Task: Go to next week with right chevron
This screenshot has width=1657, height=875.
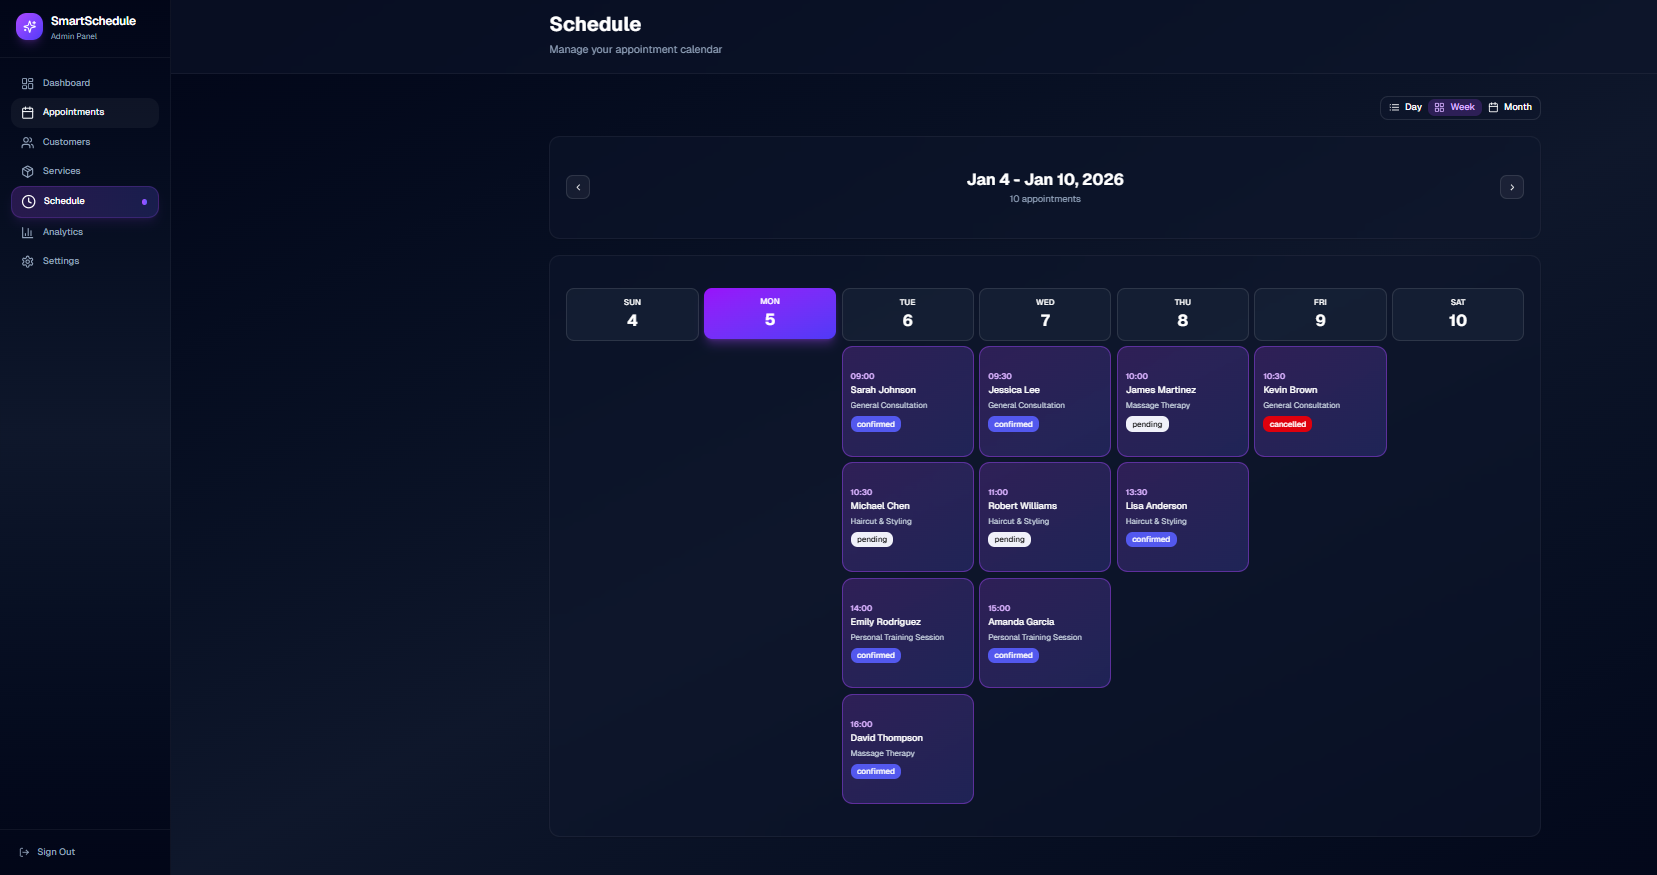Action: [x=1512, y=187]
